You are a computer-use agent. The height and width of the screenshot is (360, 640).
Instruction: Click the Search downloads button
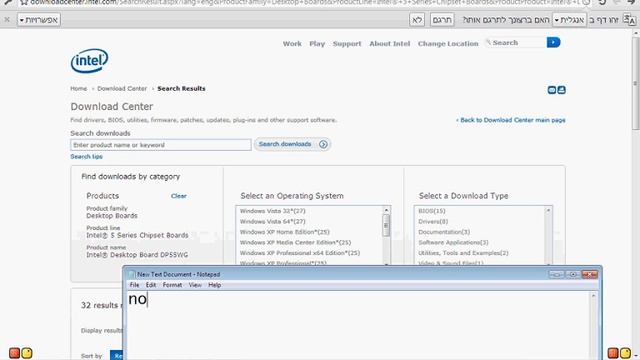click(x=292, y=144)
